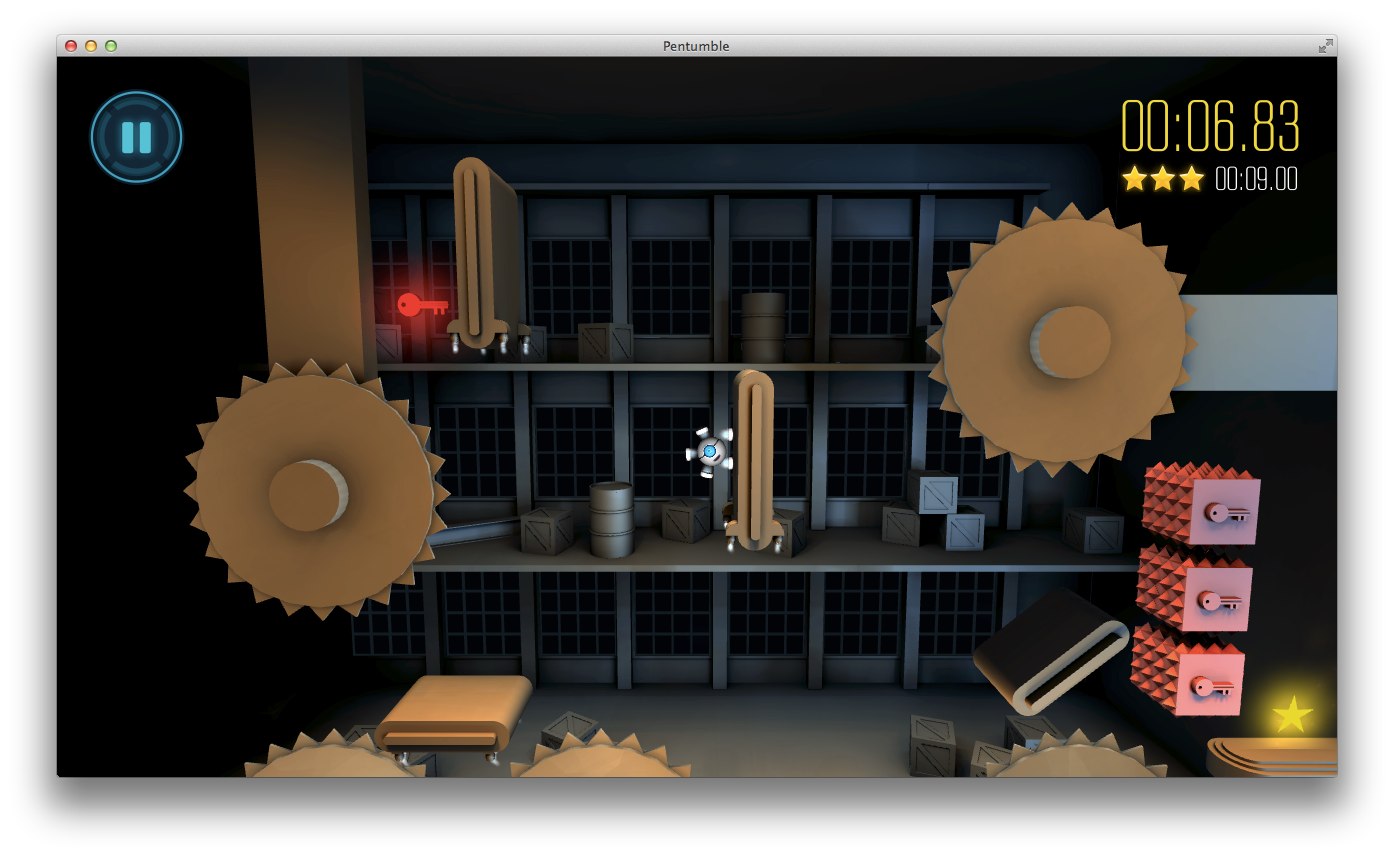
Task: Minimize the Pentumble window with the yellow button
Action: click(91, 46)
